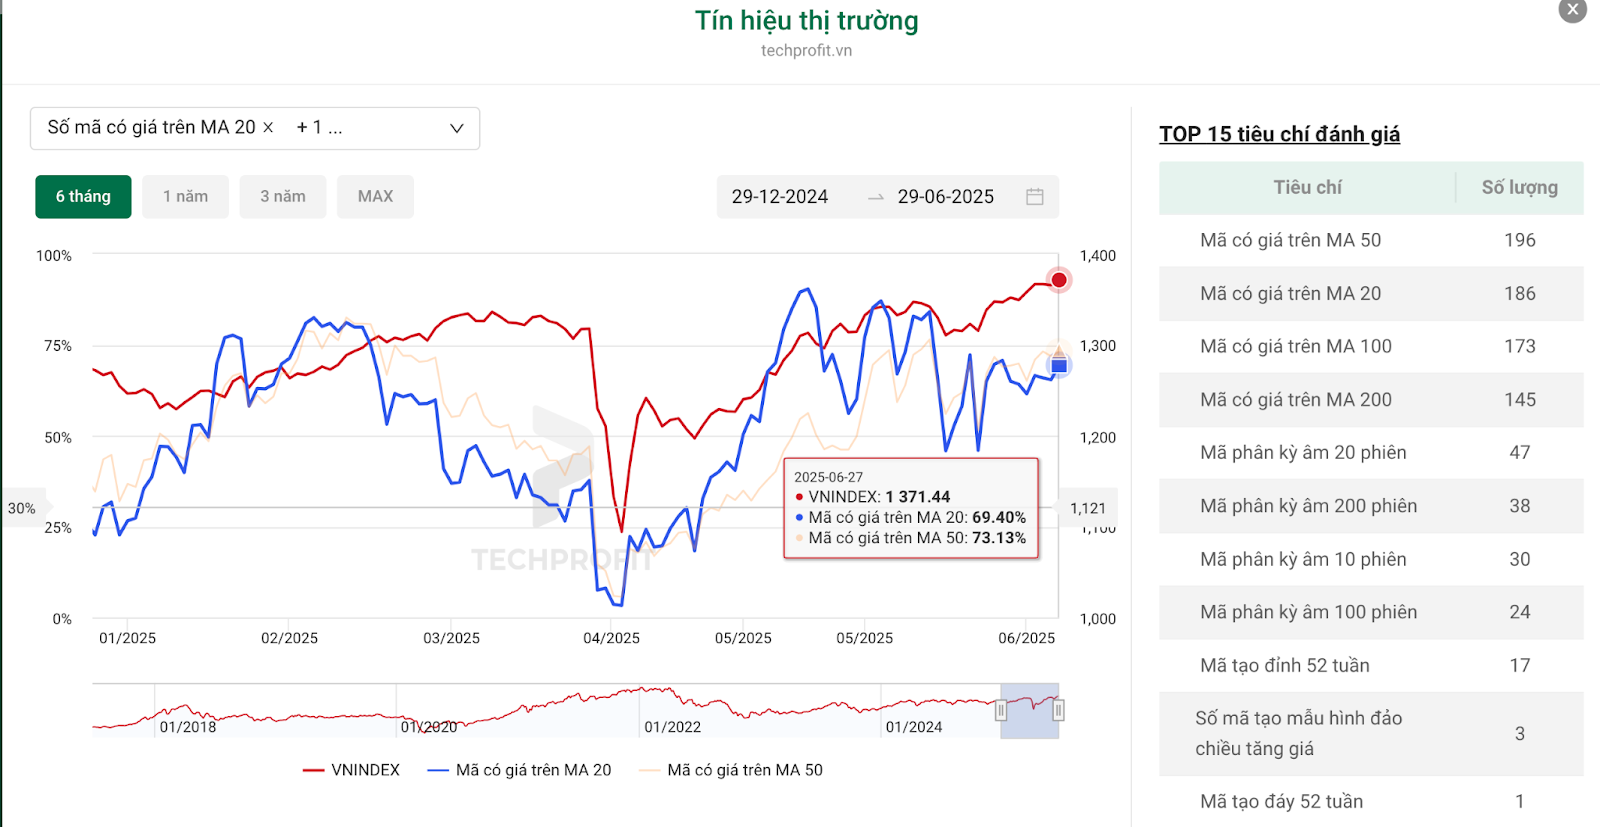Click the blue MA 20 square marker
Image resolution: width=1600 pixels, height=827 pixels.
click(x=1059, y=366)
